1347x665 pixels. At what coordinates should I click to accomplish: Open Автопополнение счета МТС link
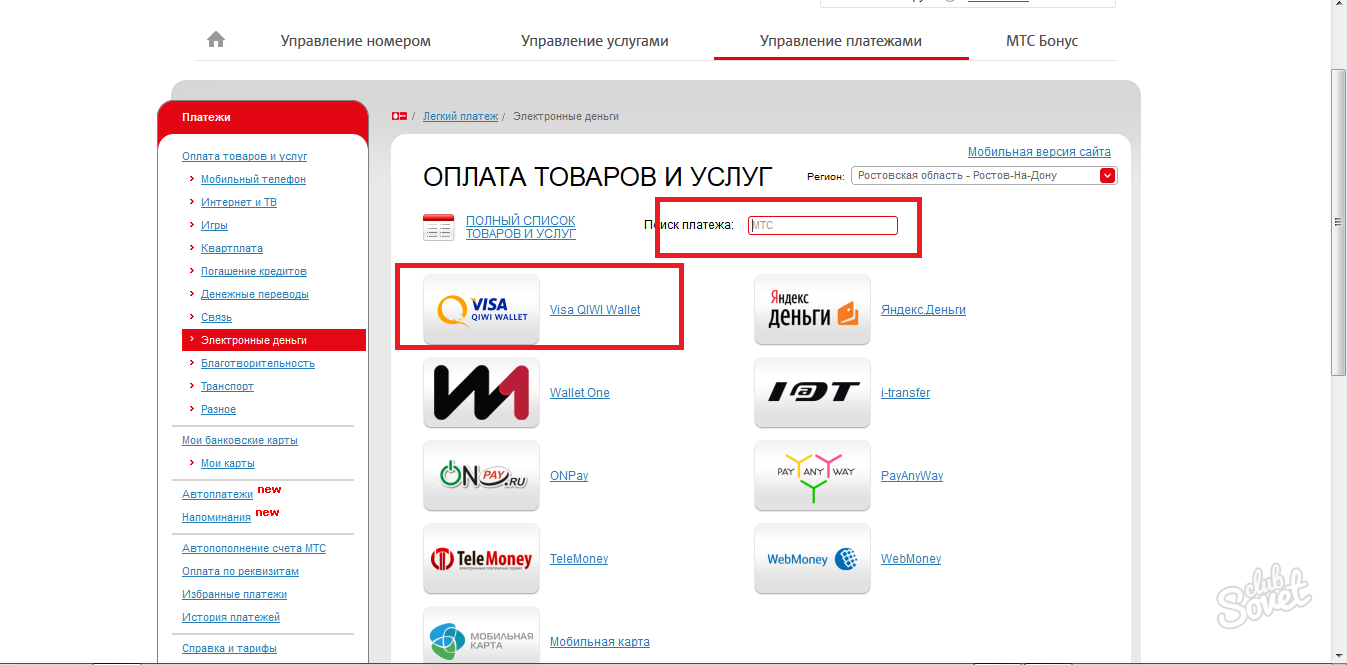pos(254,548)
